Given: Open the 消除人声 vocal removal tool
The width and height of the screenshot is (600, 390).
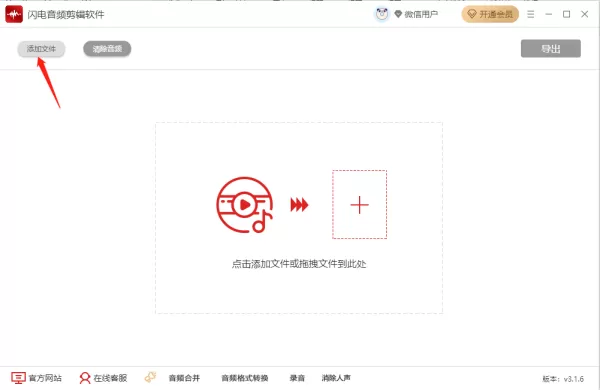Looking at the screenshot, I should 336,378.
